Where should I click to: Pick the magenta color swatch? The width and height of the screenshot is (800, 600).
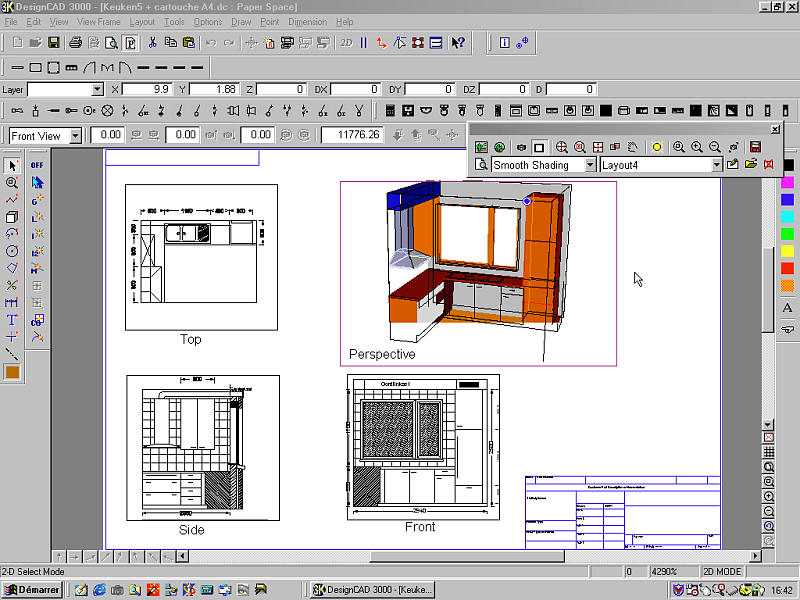tap(788, 182)
